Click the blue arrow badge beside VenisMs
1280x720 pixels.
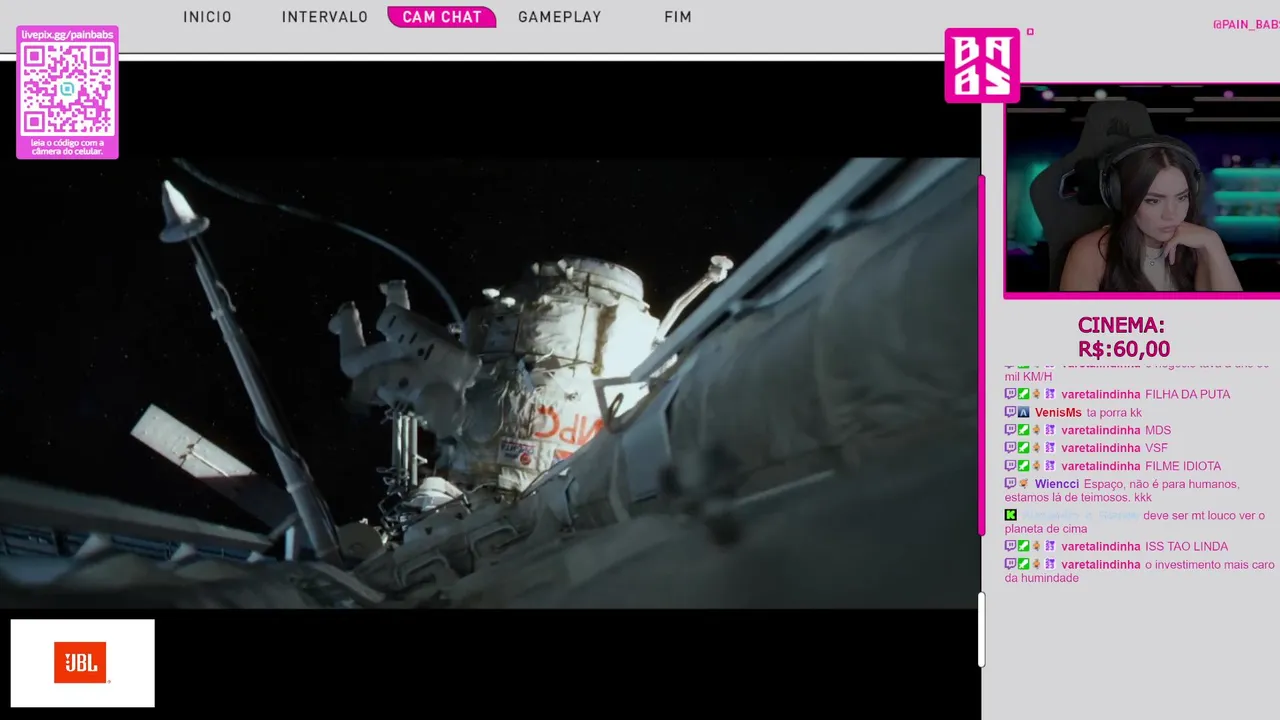[x=1023, y=412]
